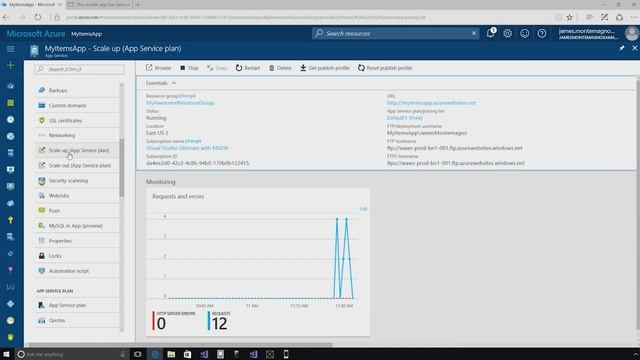Delete the app service

[x=280, y=68]
